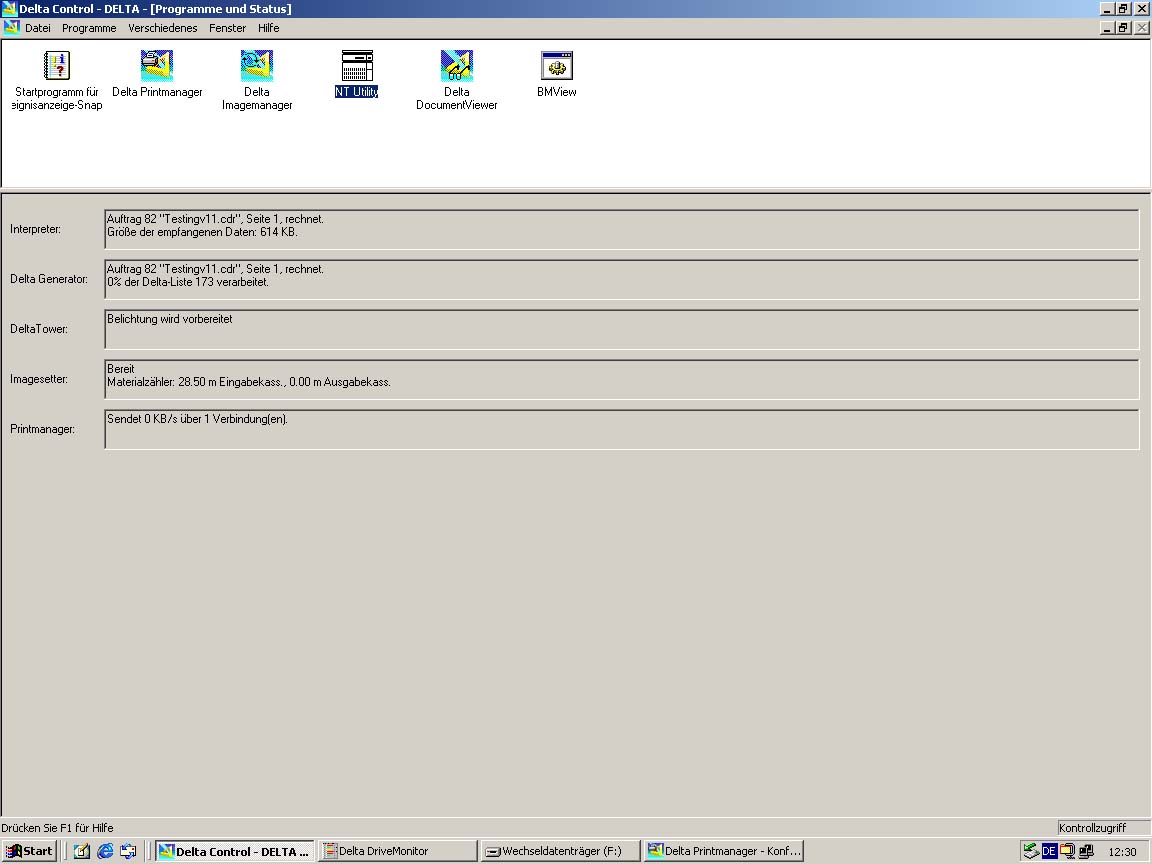1152x864 pixels.
Task: Click '0% der Delta-Liste 173 verarbeitet' line
Action: [188, 282]
